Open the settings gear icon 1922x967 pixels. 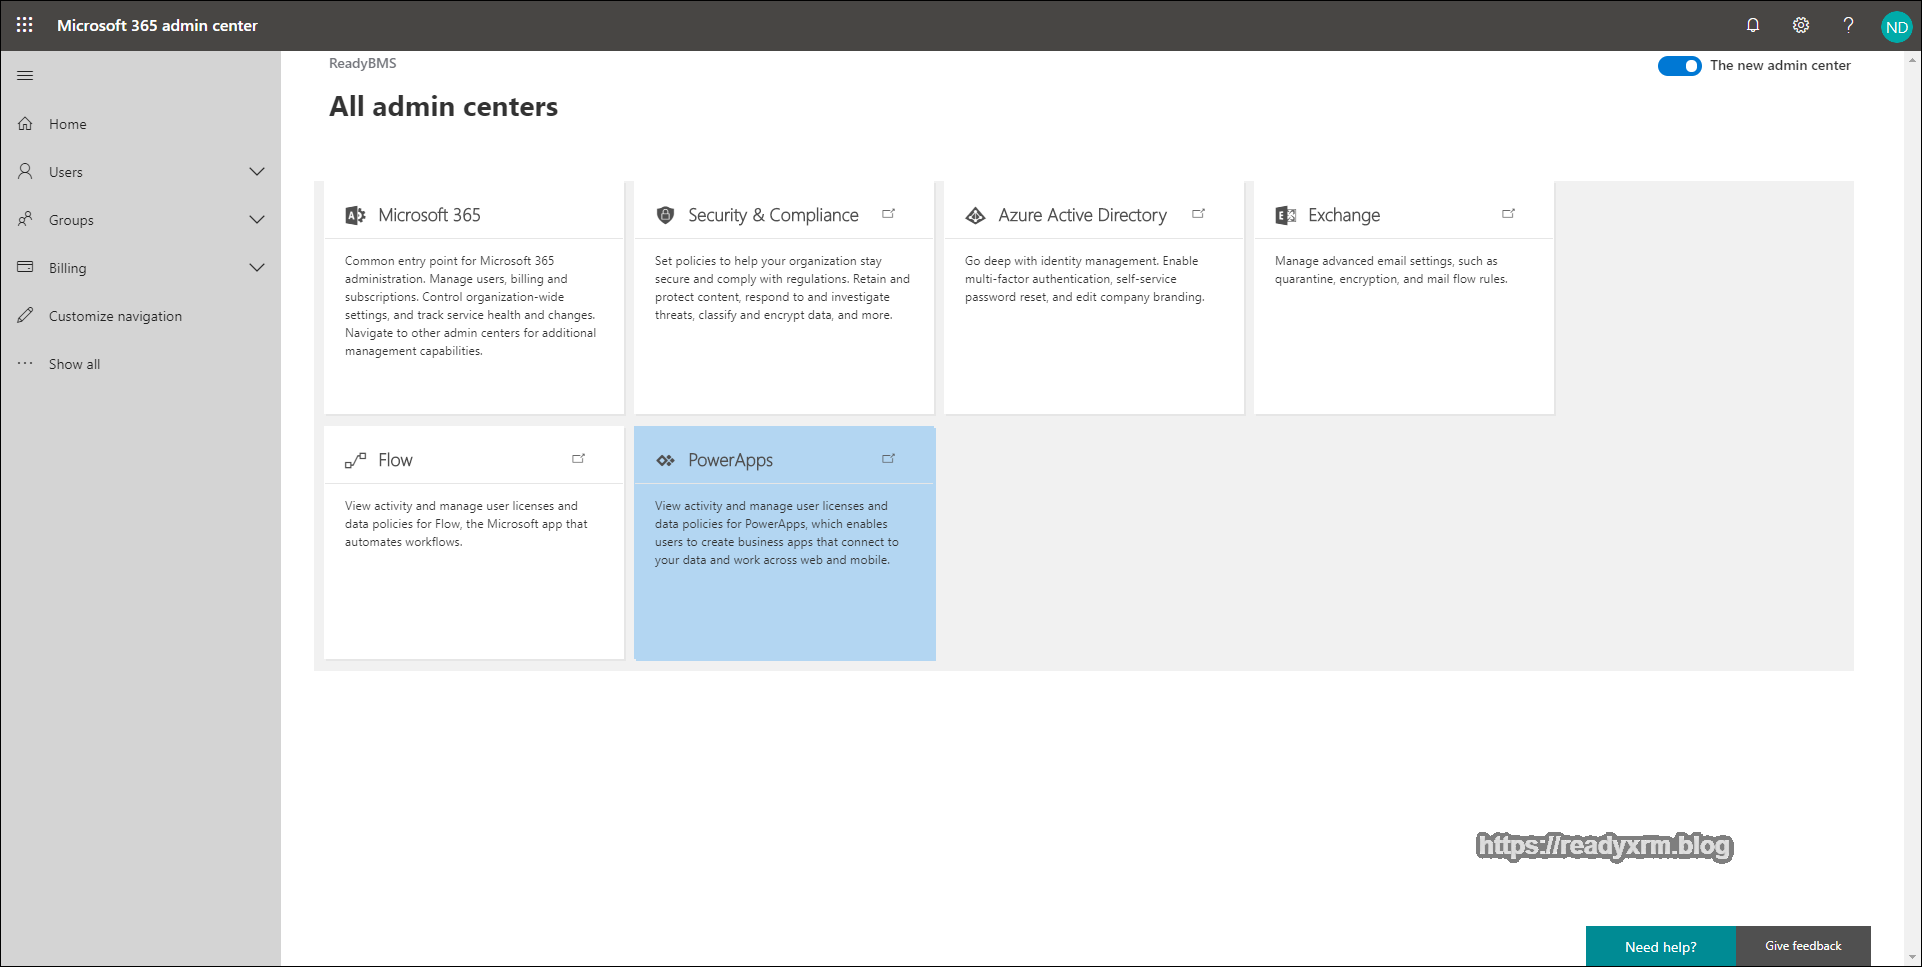[1800, 25]
